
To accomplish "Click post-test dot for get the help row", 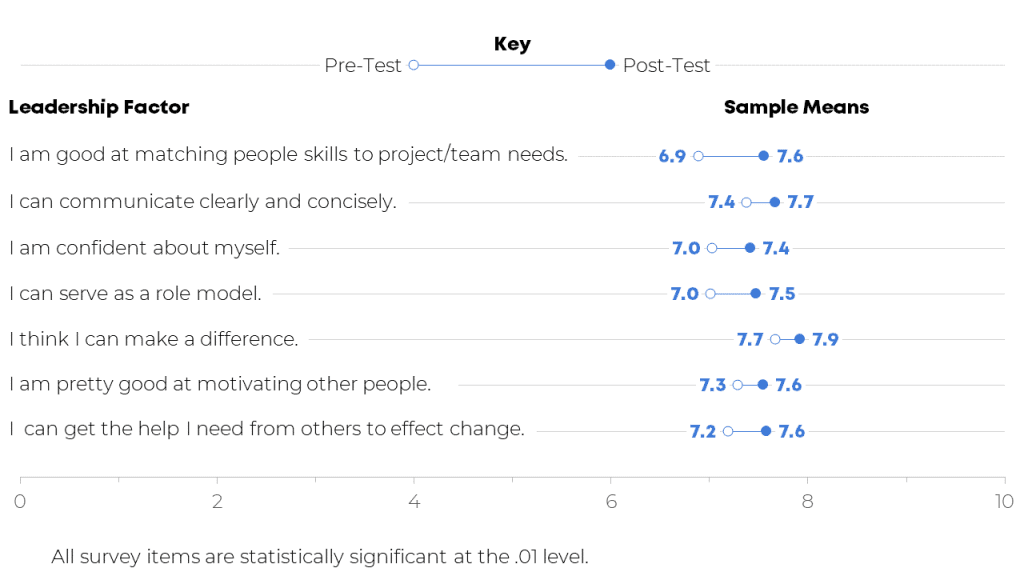I will coord(766,431).
